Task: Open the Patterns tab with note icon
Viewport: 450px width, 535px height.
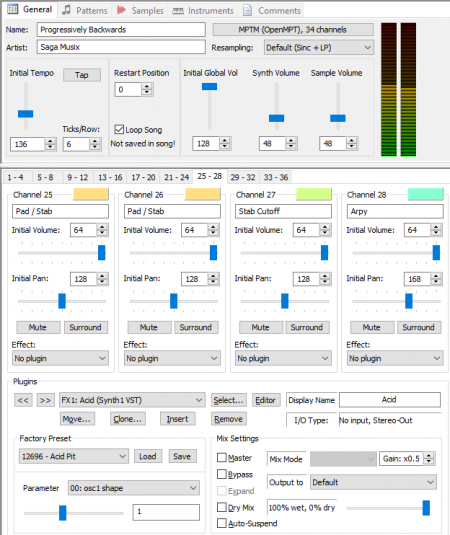Action: (66, 10)
